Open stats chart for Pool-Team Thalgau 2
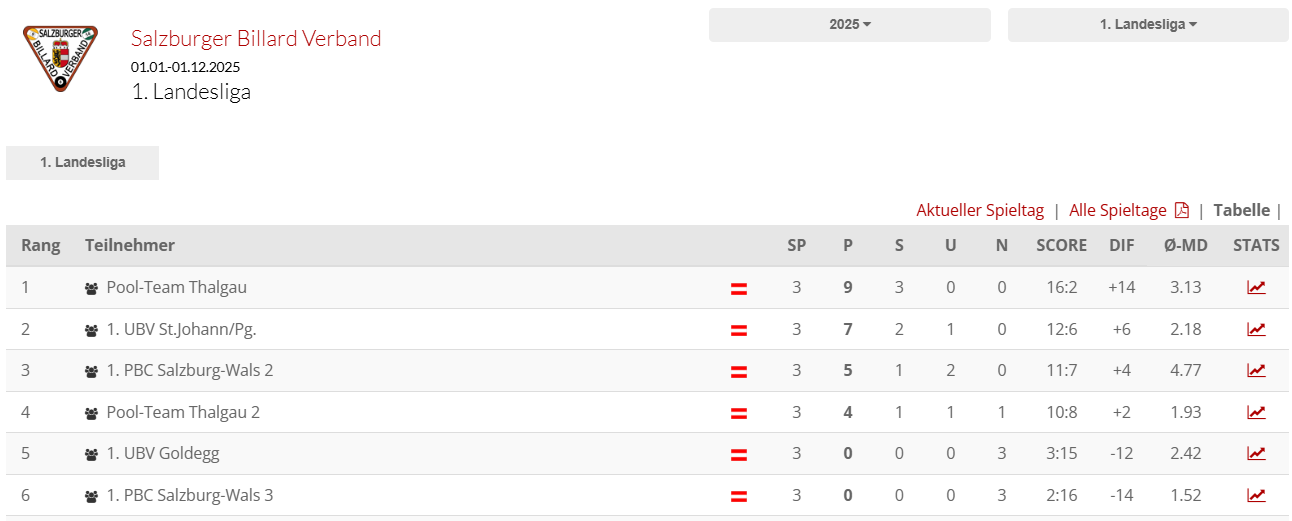This screenshot has width=1292, height=521. coord(1256,412)
